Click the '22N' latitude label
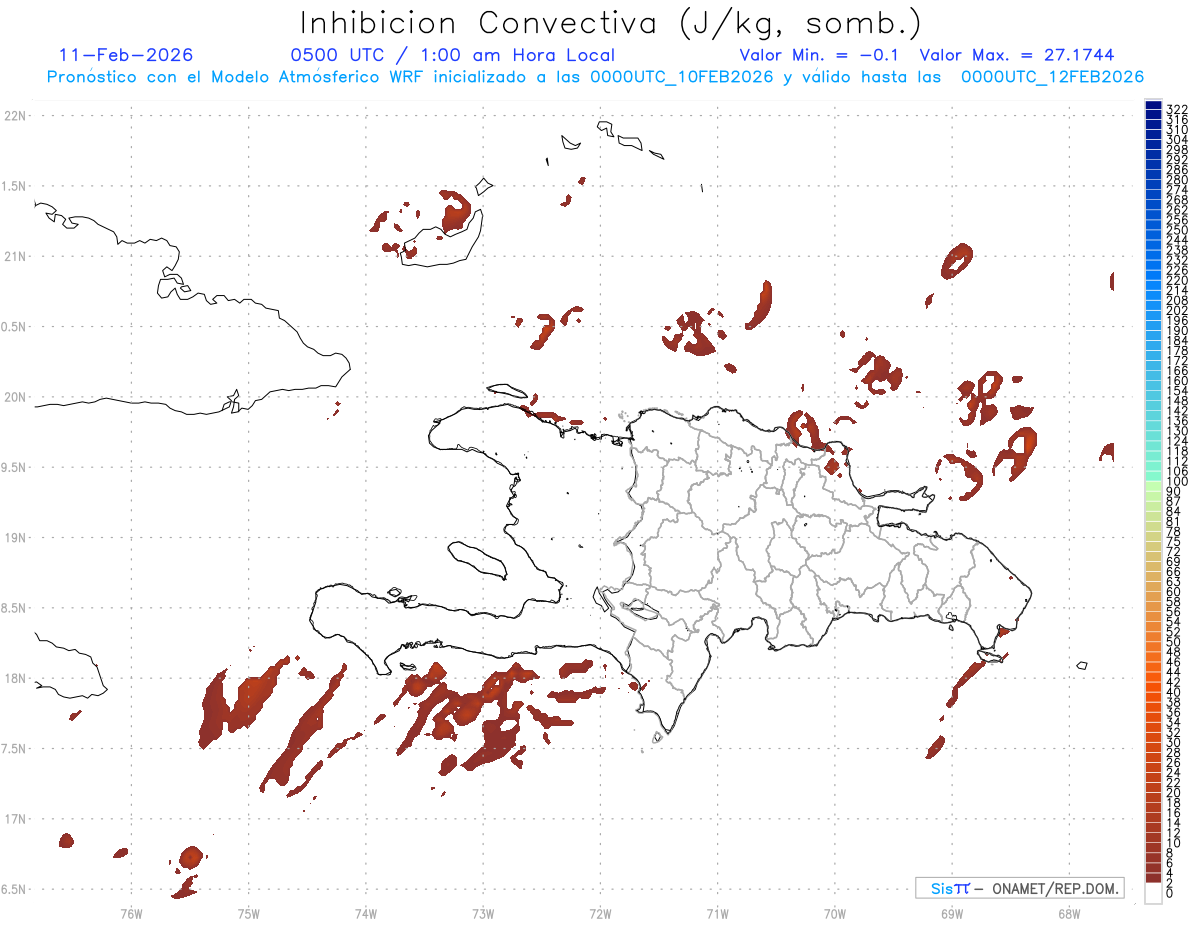 (x=15, y=116)
